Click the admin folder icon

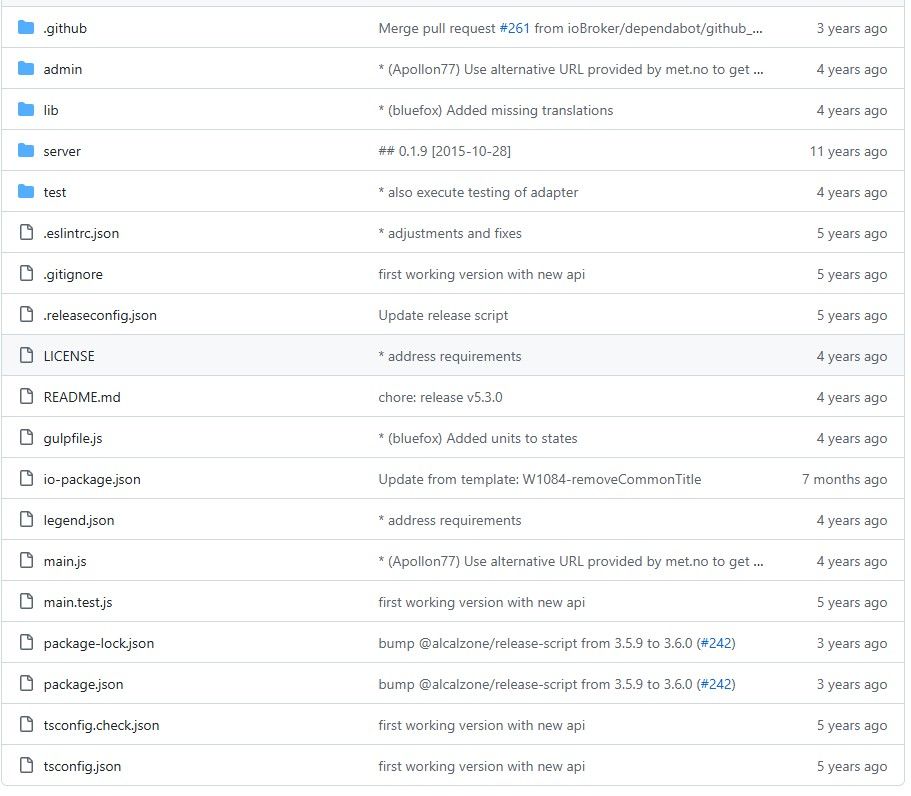(x=26, y=69)
